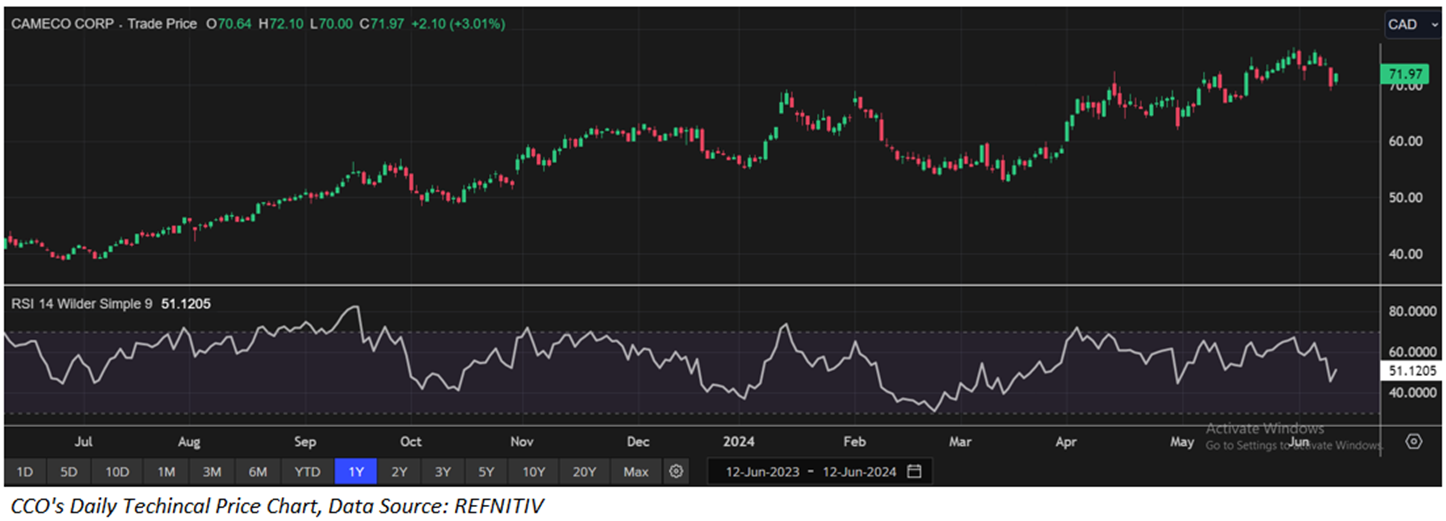Click the RSI 14 Wilder indicator label
Viewport: 1446px width, 521px height.
click(81, 304)
